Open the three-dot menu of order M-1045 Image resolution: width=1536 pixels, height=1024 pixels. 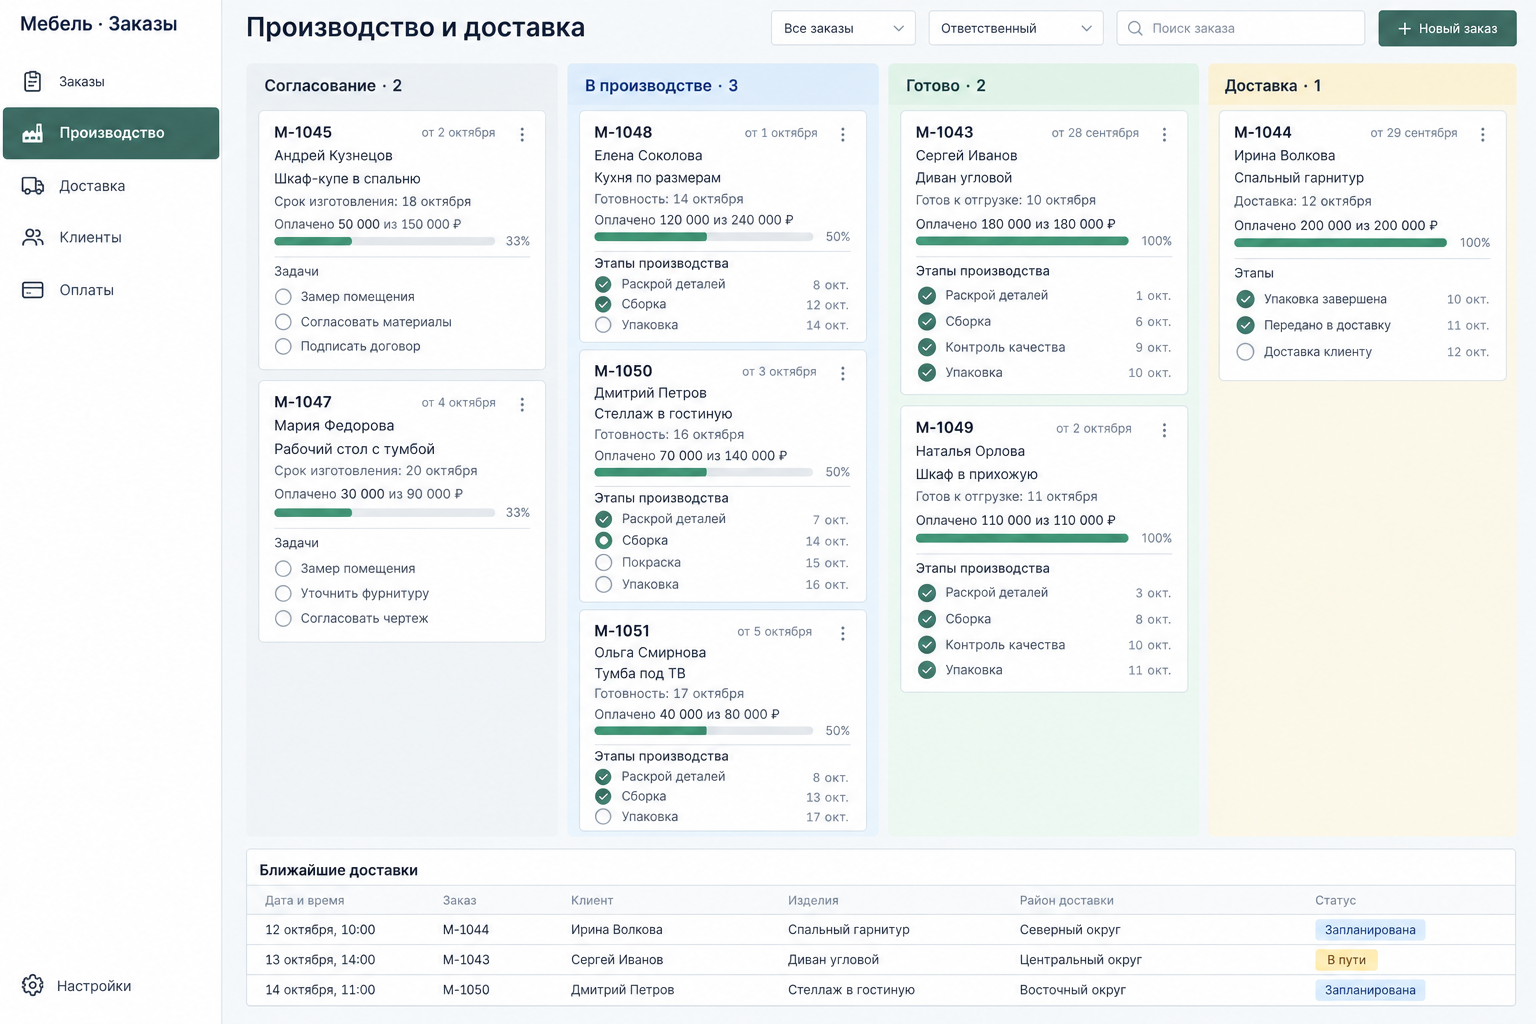click(x=522, y=134)
